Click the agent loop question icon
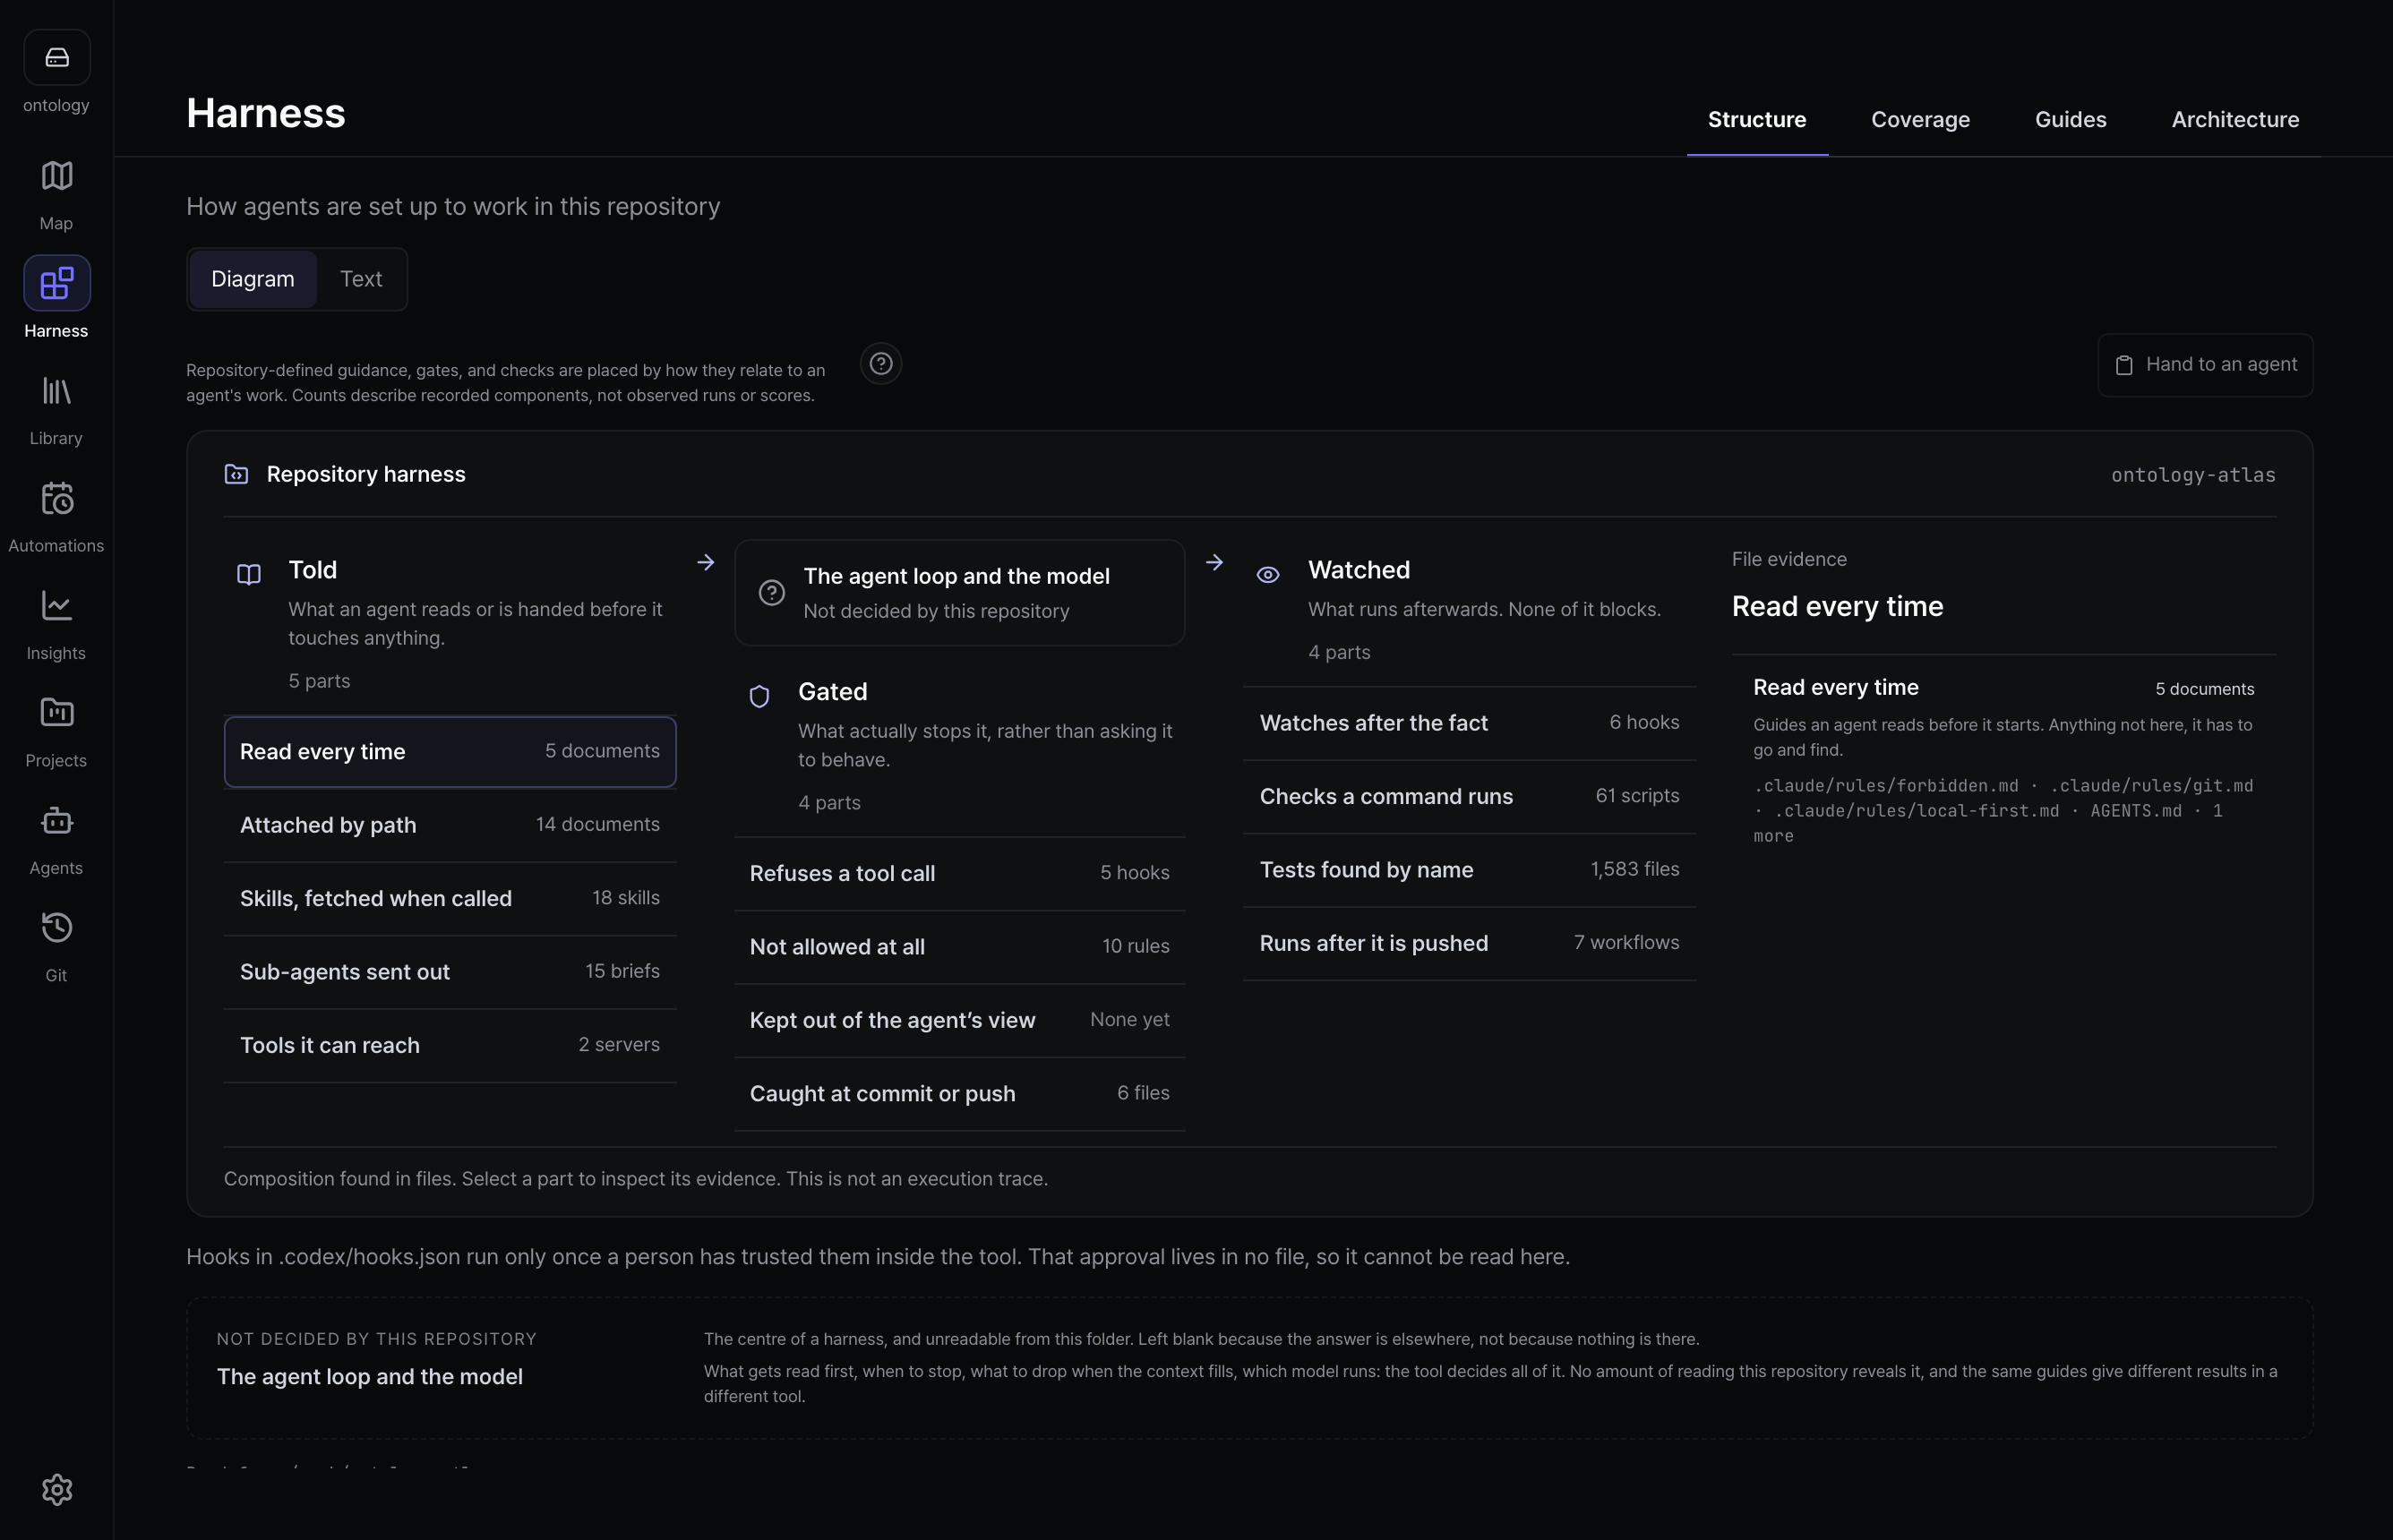The width and height of the screenshot is (2393, 1540). 772,593
